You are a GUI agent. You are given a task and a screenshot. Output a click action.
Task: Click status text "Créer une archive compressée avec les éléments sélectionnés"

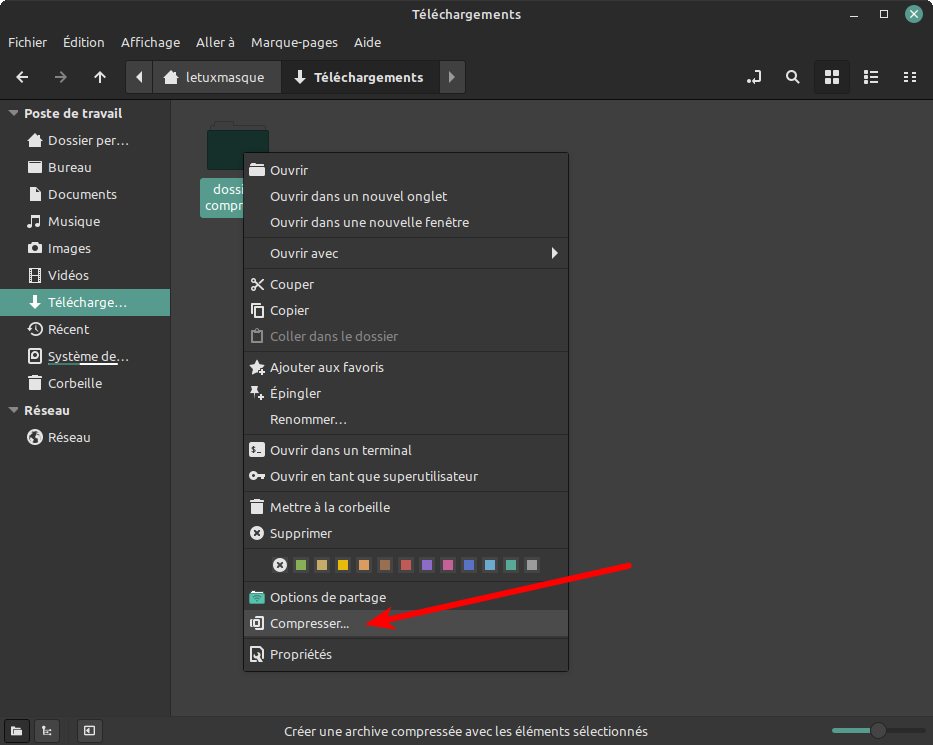point(466,731)
